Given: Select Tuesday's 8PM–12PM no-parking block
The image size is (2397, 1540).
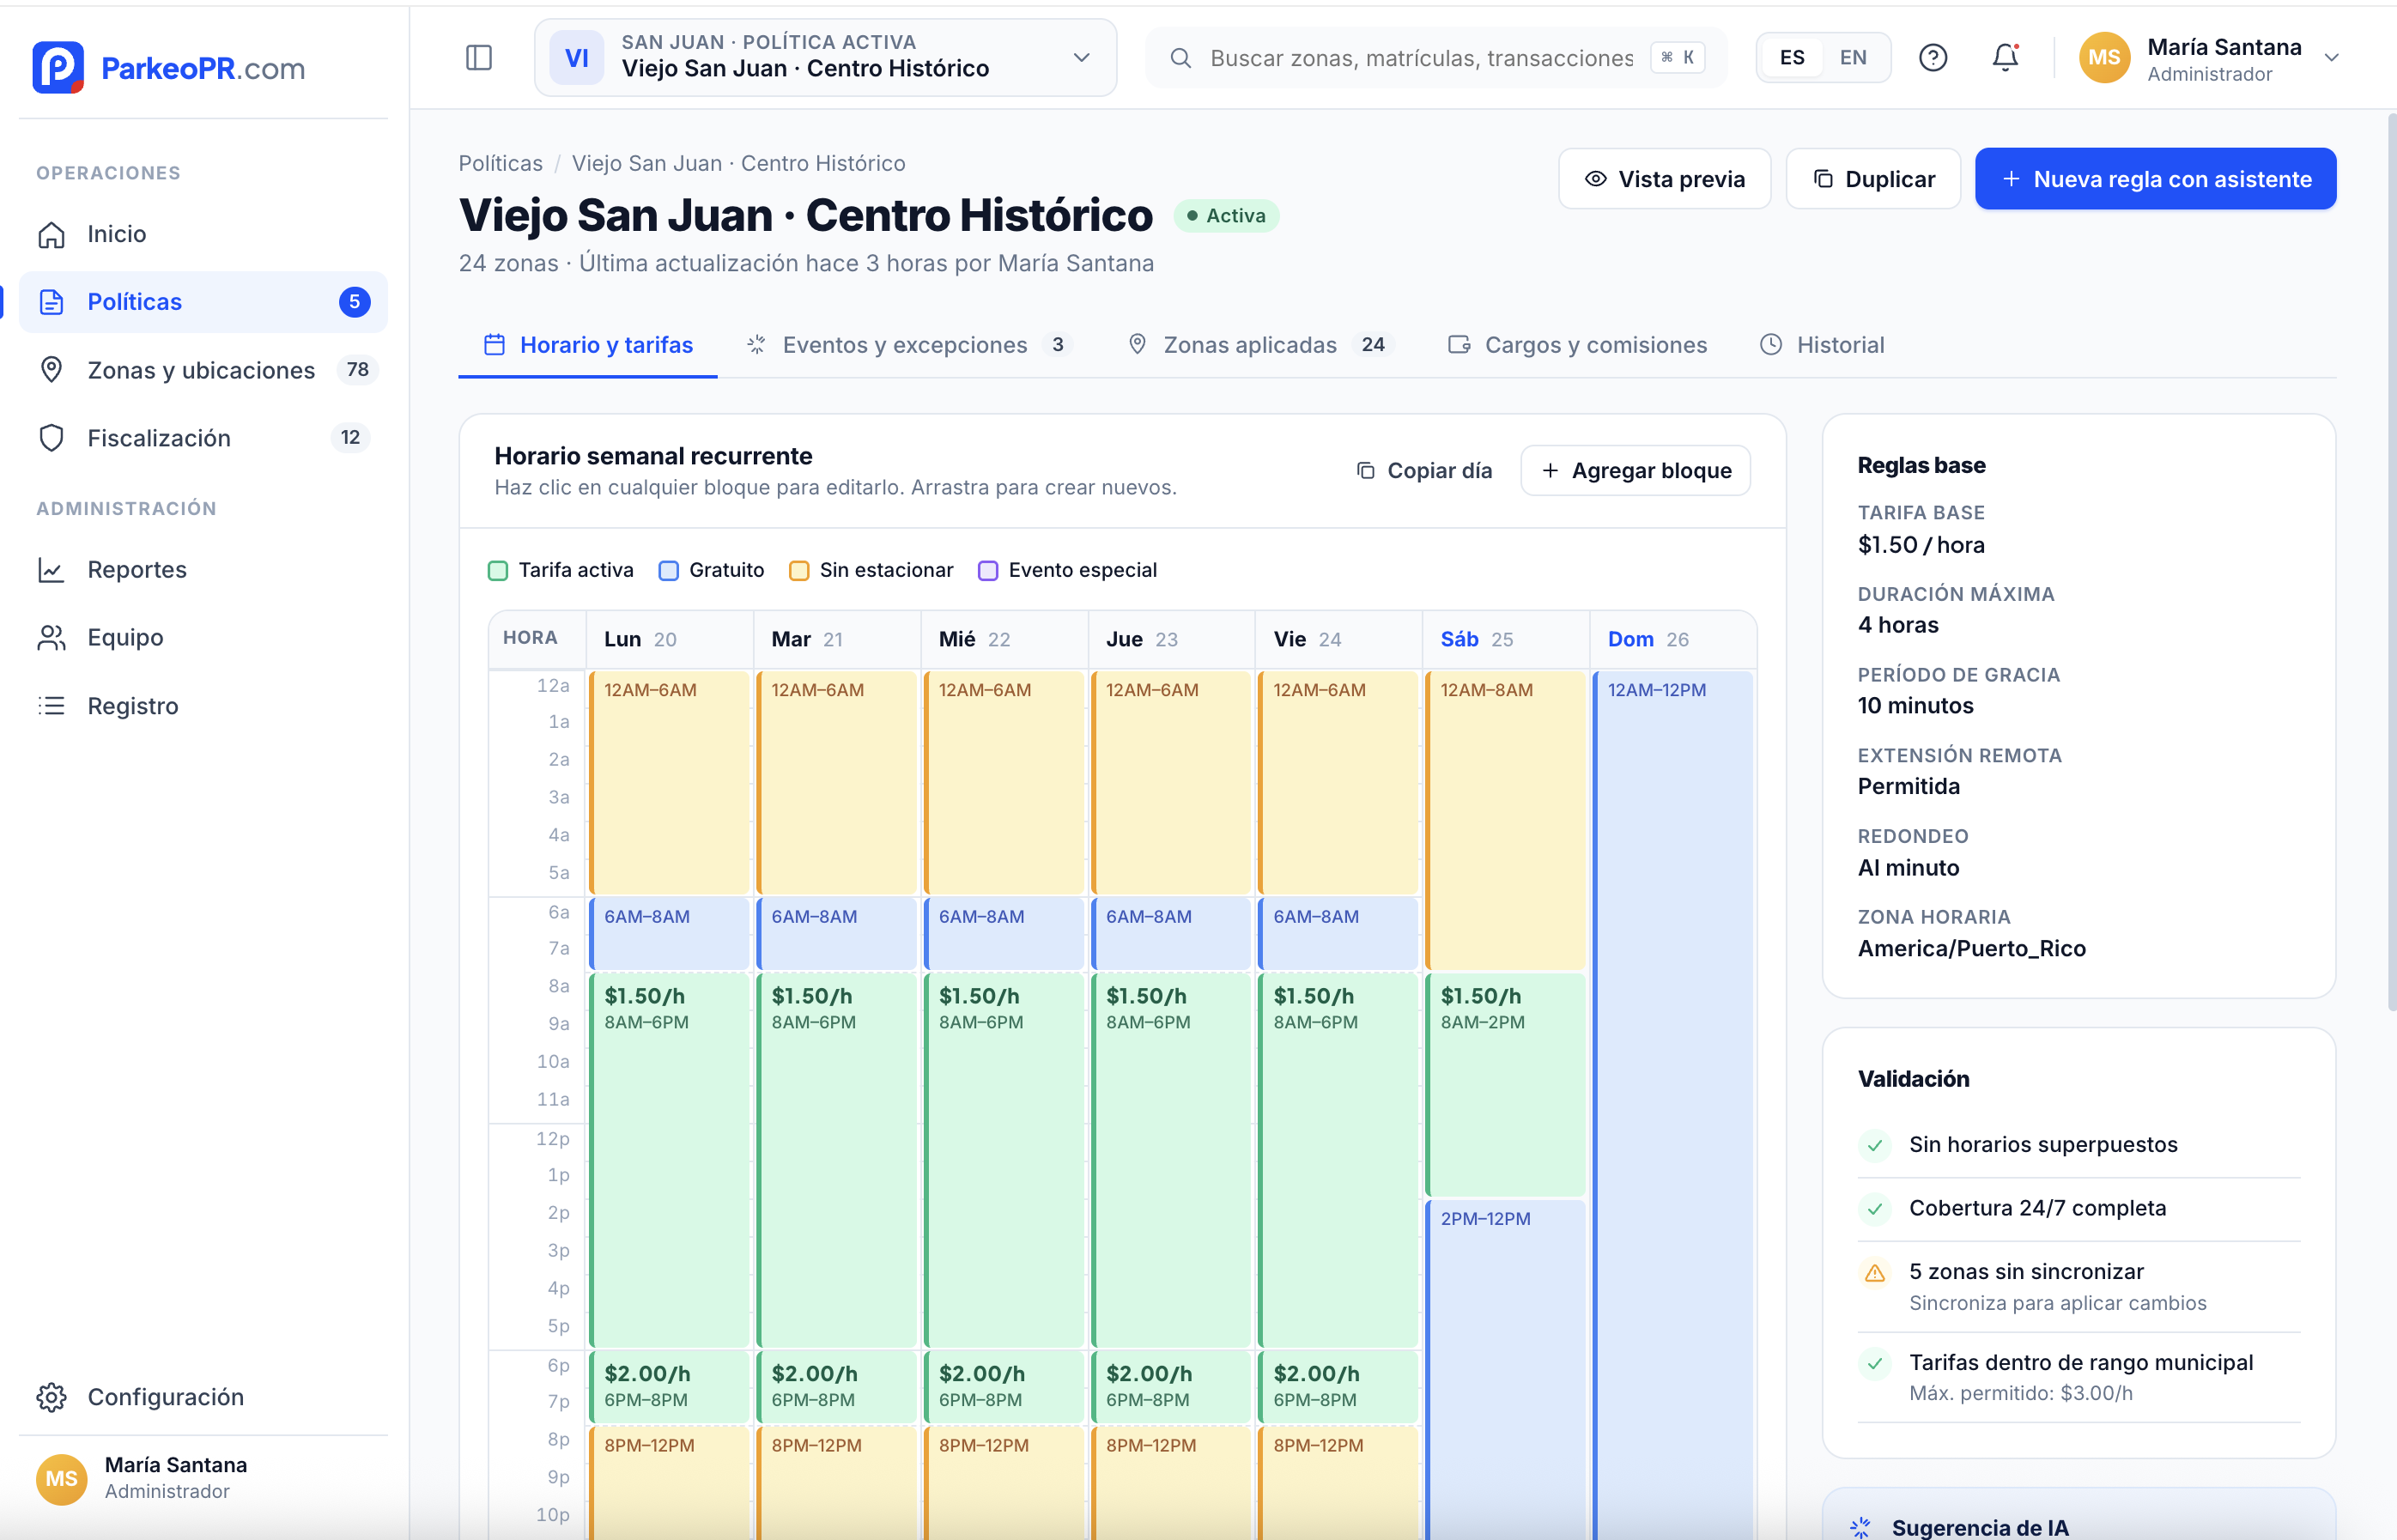Looking at the screenshot, I should 837,1483.
